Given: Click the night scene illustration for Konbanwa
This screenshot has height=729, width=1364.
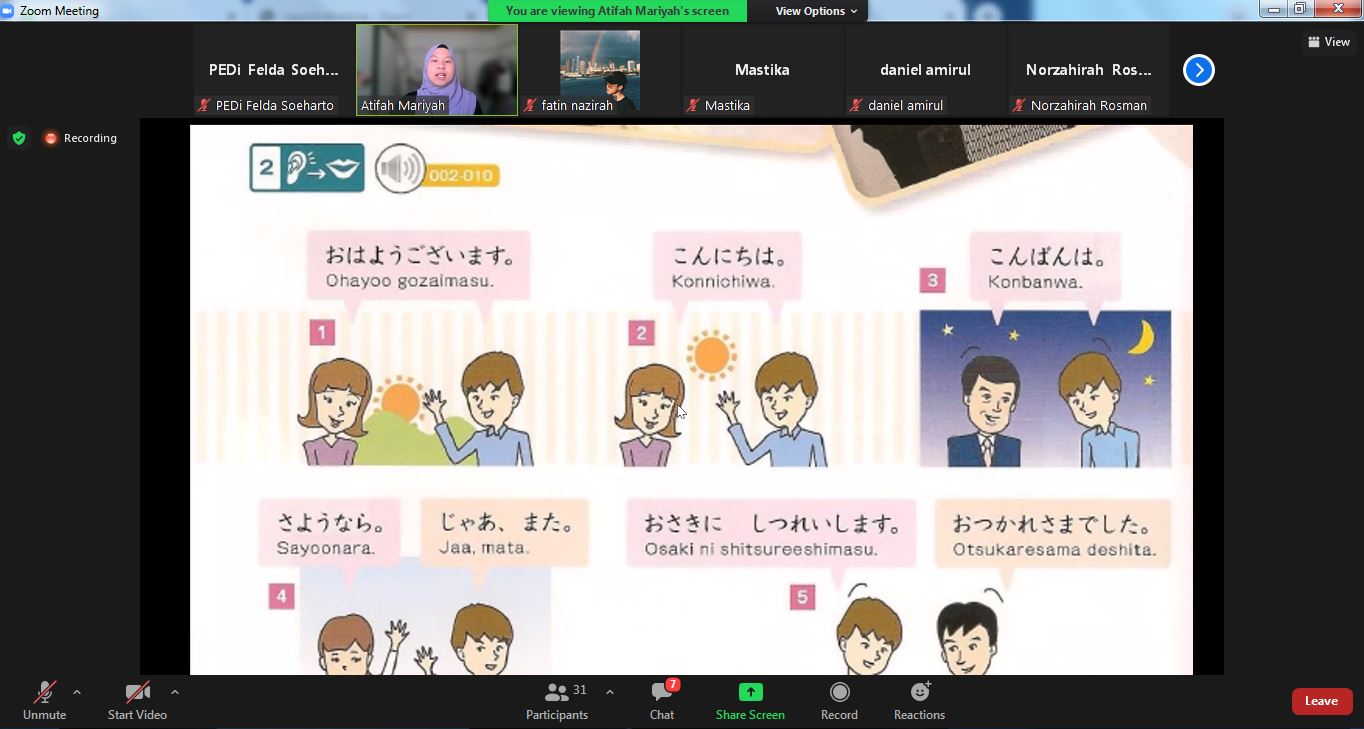Looking at the screenshot, I should pyautogui.click(x=1045, y=388).
